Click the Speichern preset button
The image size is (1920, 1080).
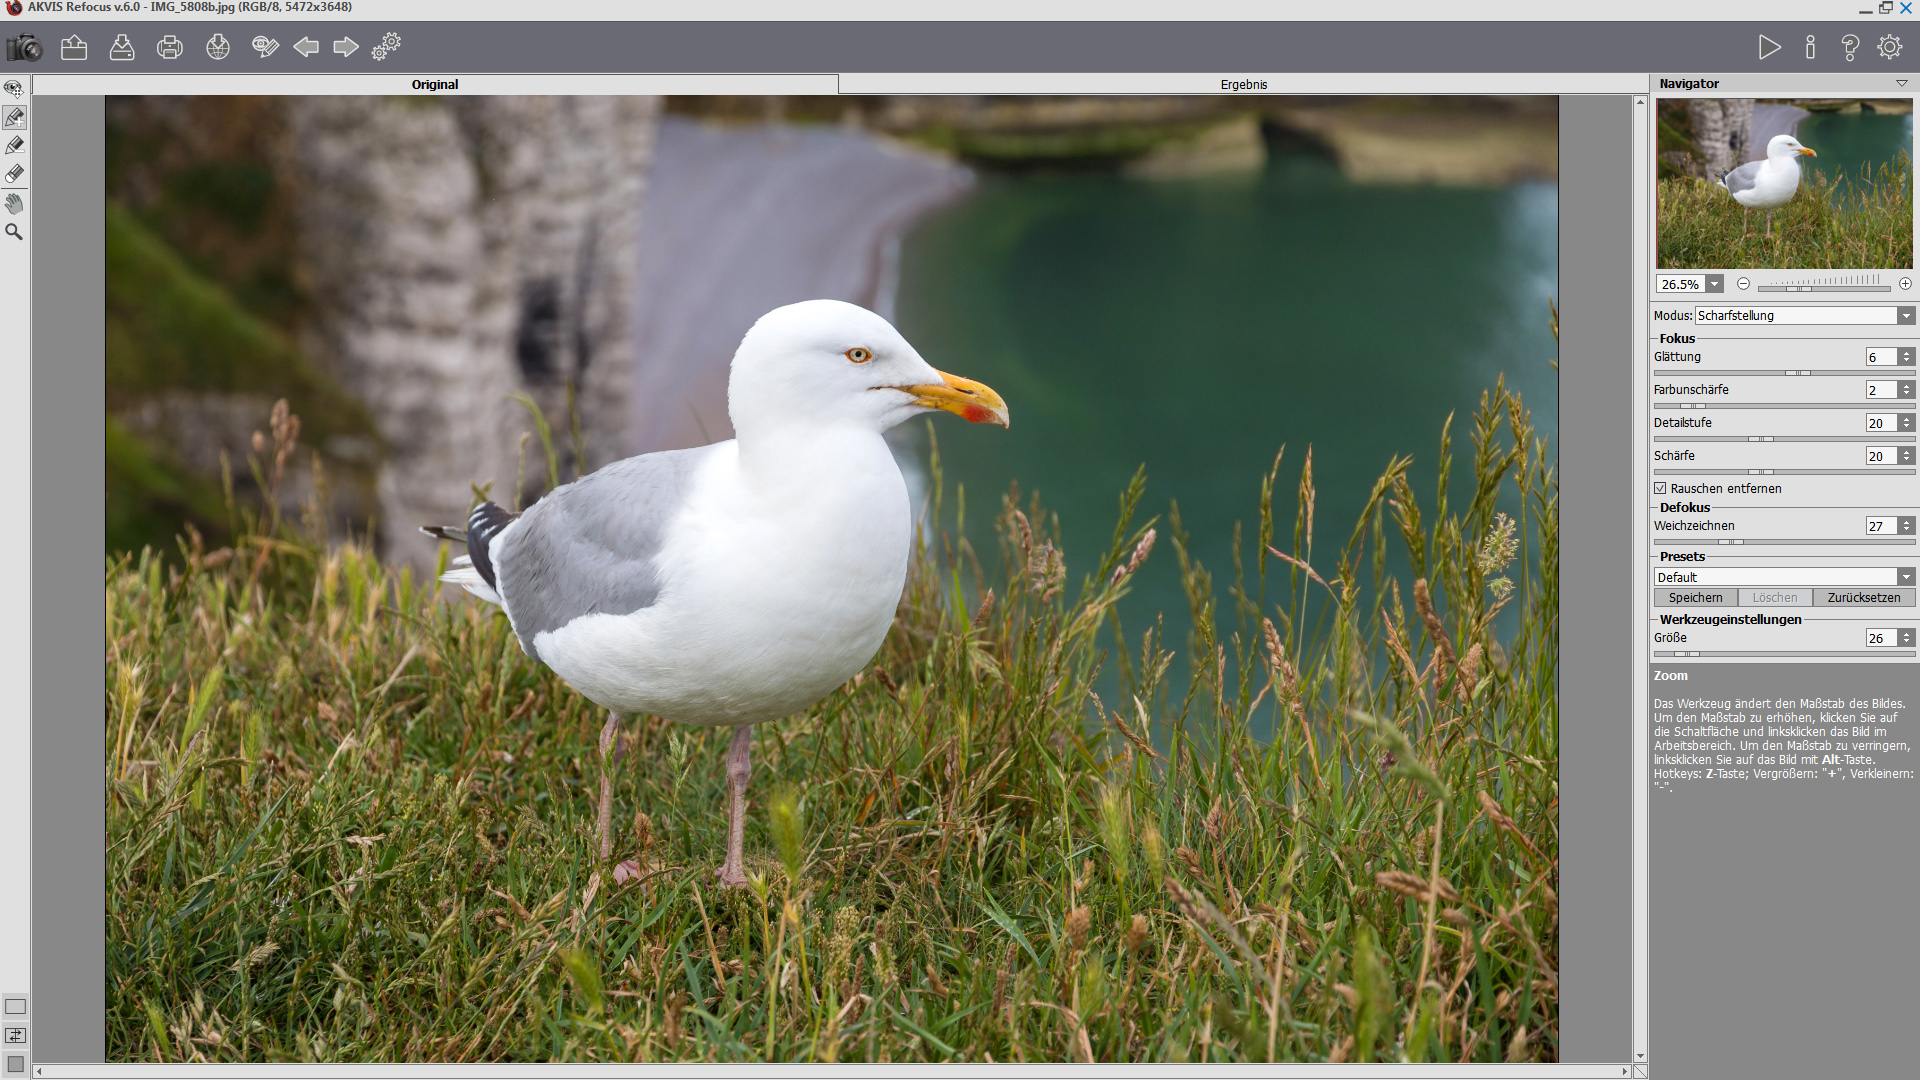click(1696, 598)
